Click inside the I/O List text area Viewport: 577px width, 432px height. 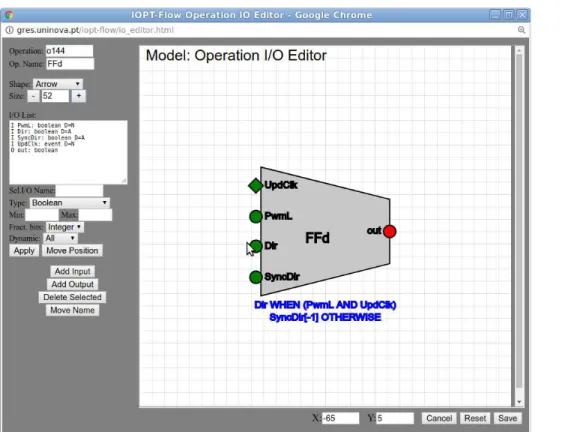pyautogui.click(x=68, y=152)
